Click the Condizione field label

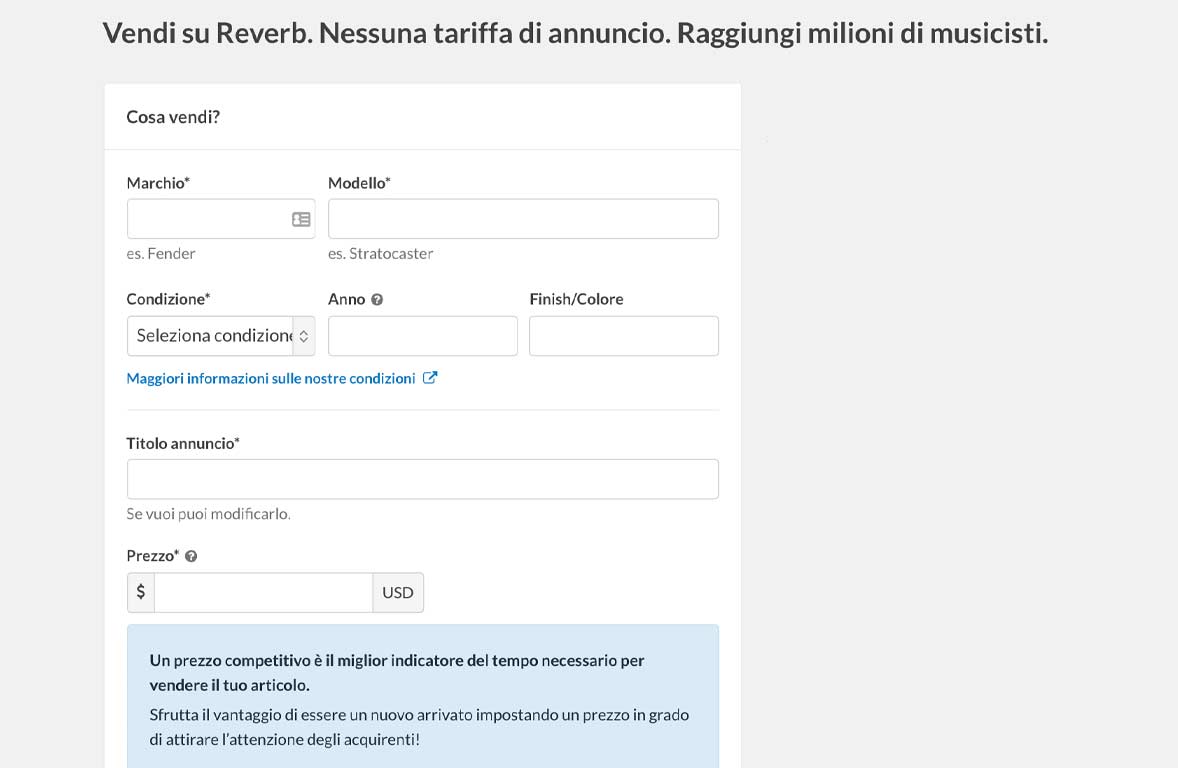point(168,299)
